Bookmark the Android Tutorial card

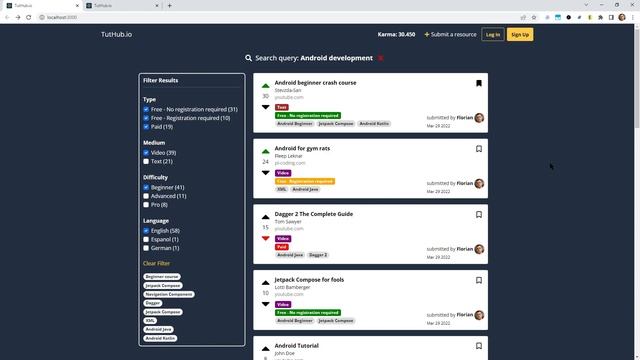tap(479, 346)
